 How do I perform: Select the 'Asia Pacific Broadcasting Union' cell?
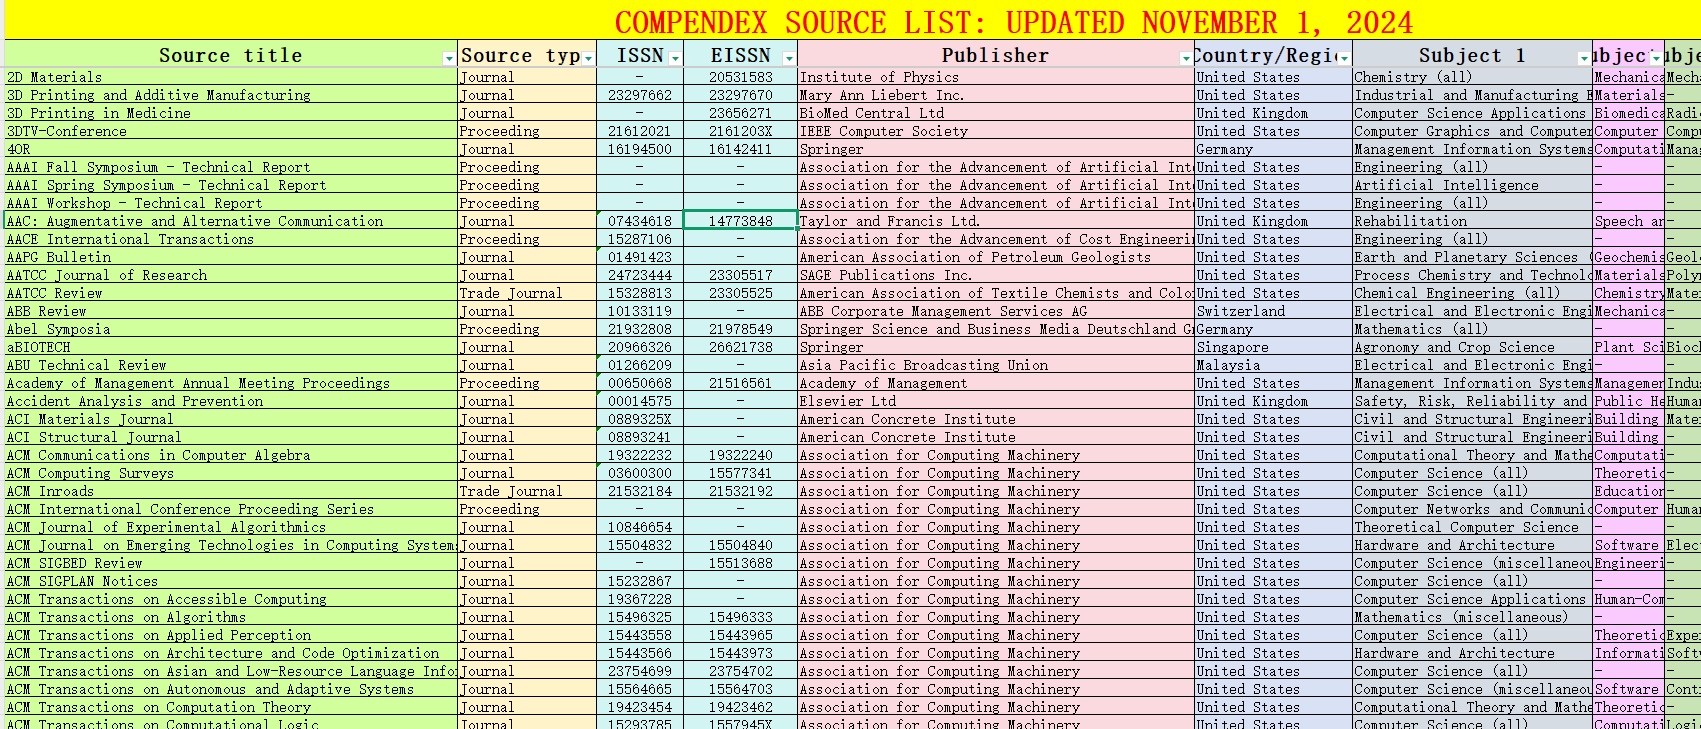923,365
